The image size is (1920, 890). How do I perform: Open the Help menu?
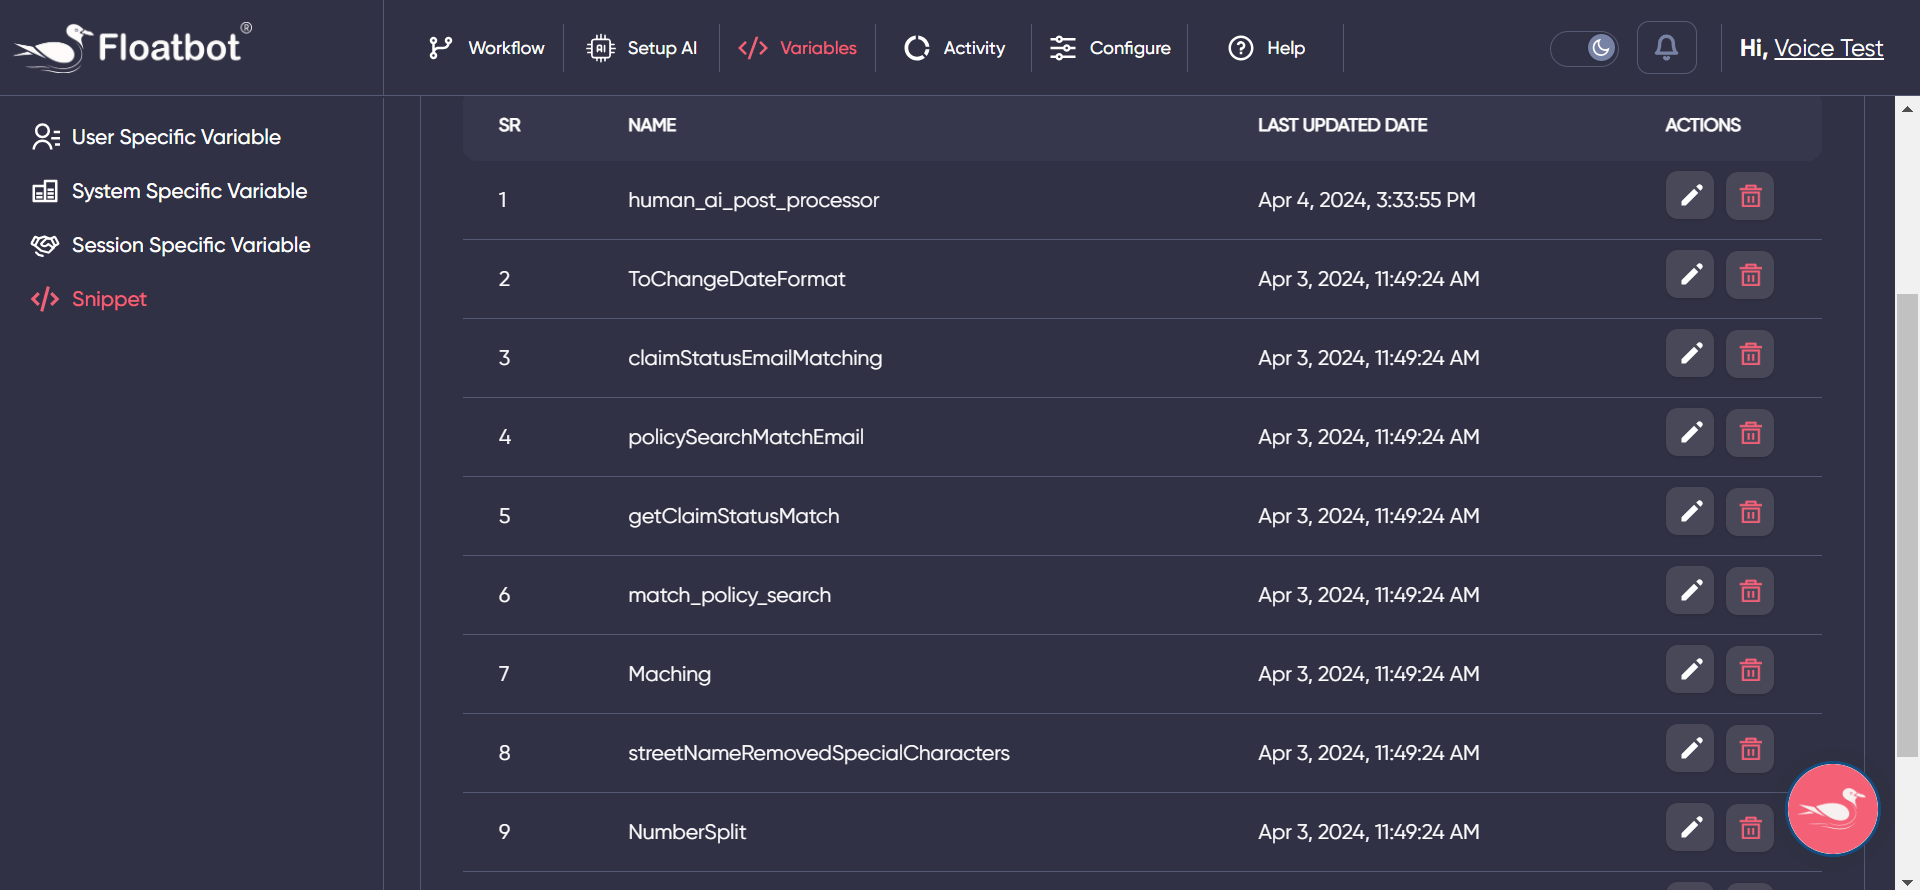(x=1267, y=48)
